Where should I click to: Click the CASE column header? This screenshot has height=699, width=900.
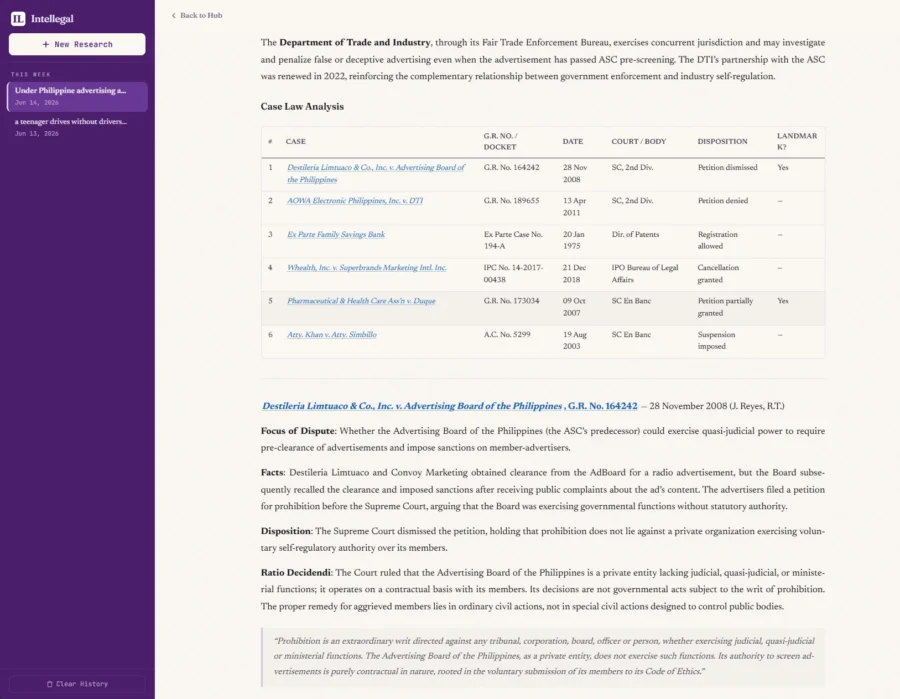pos(296,141)
